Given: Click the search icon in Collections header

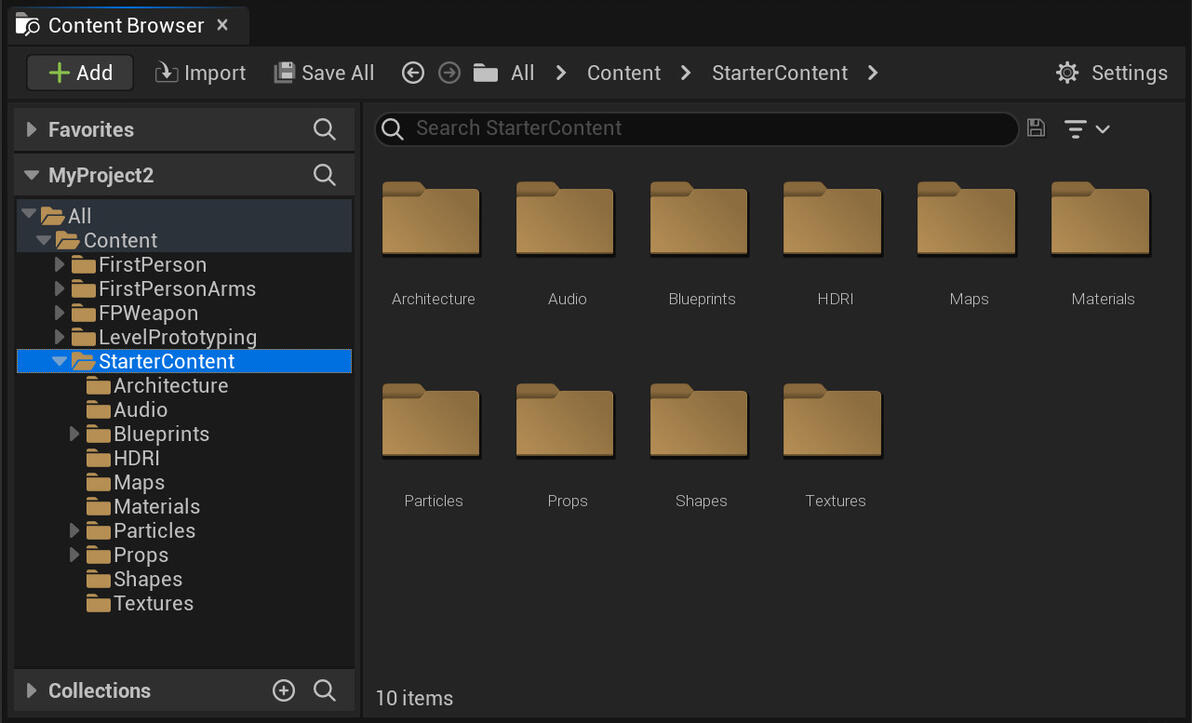Looking at the screenshot, I should 324,690.
